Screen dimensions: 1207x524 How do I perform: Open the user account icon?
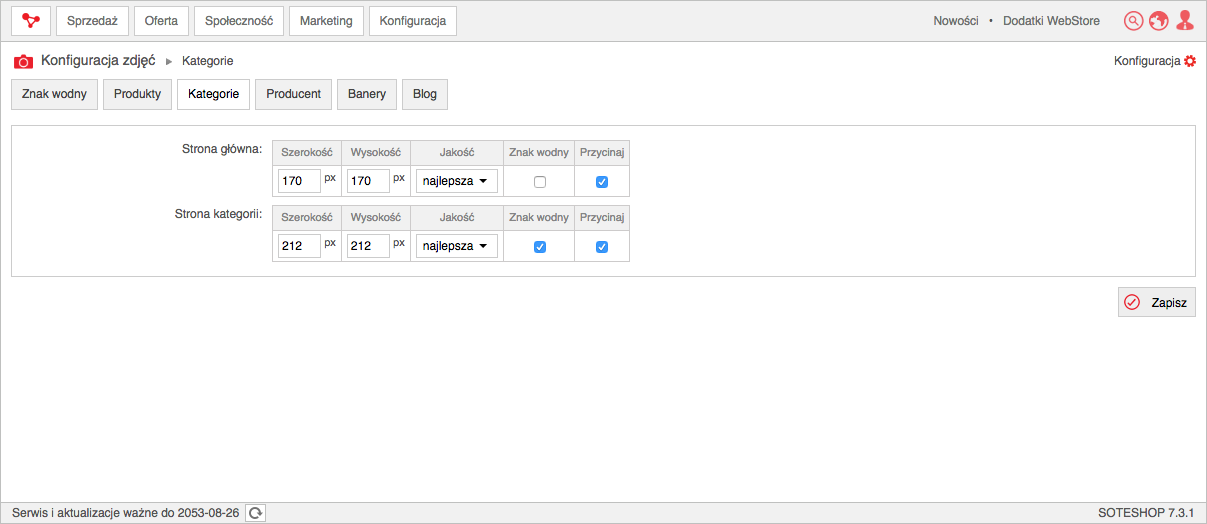[1185, 21]
